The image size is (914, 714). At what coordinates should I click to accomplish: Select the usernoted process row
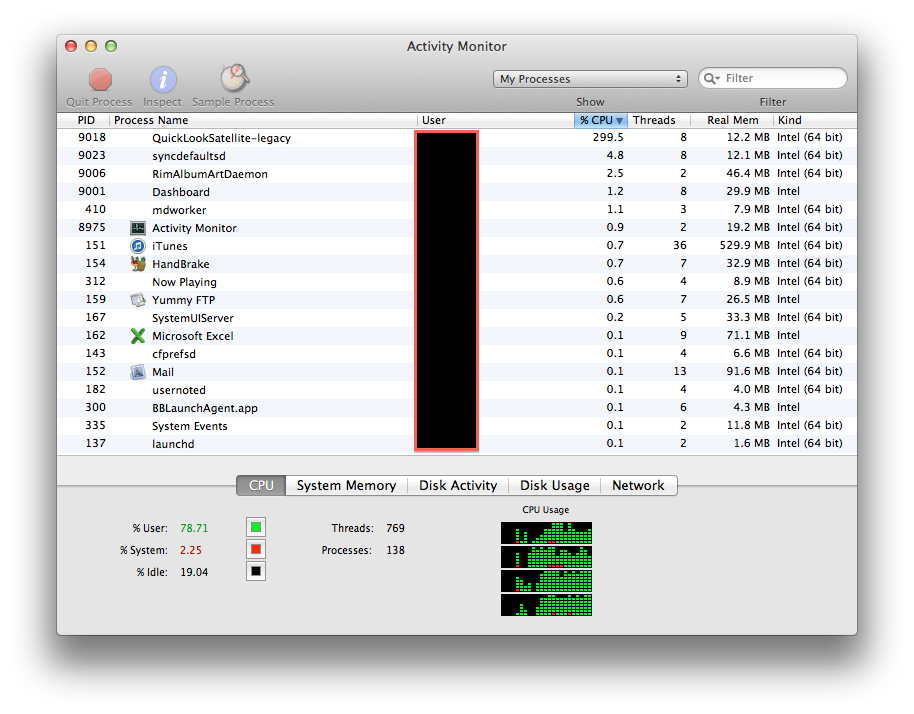pyautogui.click(x=457, y=390)
